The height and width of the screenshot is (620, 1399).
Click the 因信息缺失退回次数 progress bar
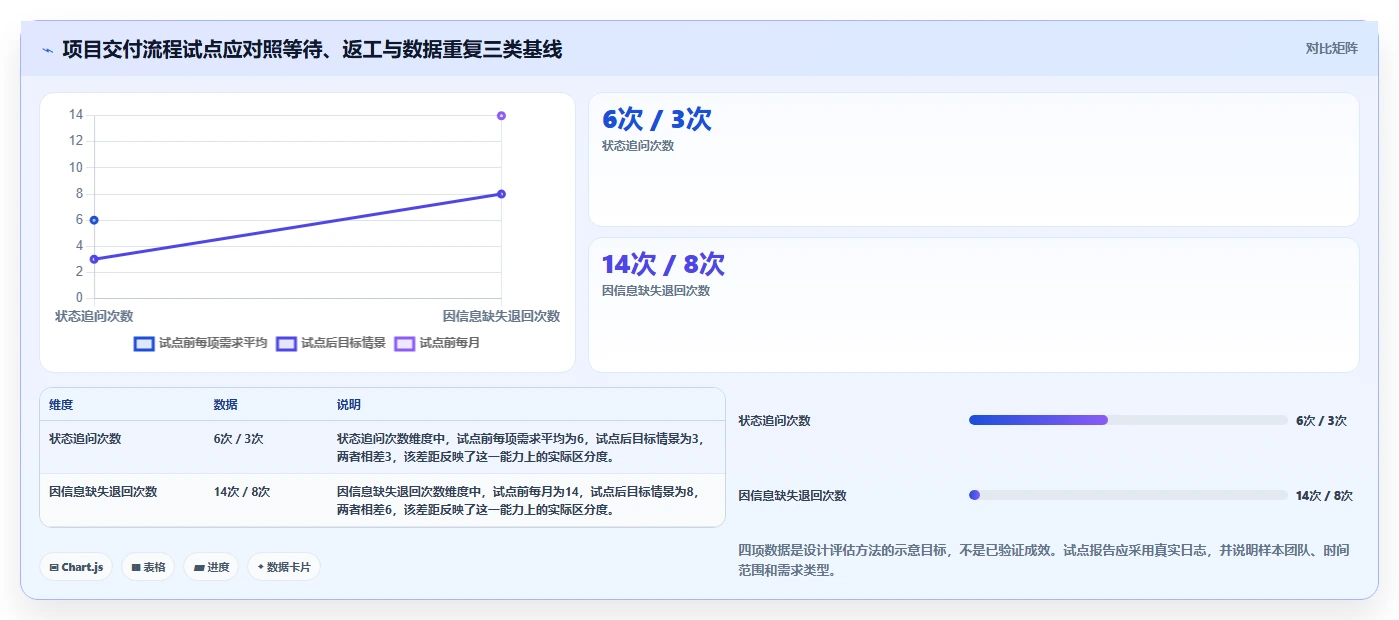1128,495
